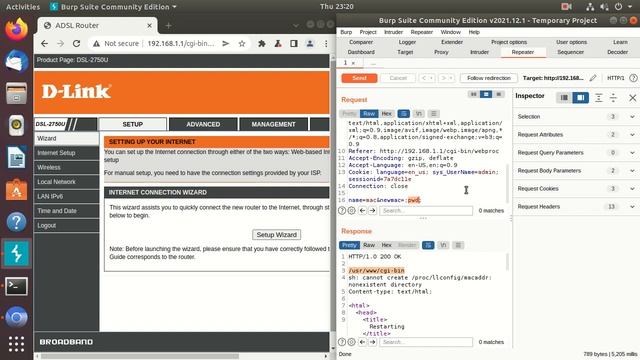Screen dimensions: 640x360
Task: Click Chrome address bar URL
Action: [180, 43]
